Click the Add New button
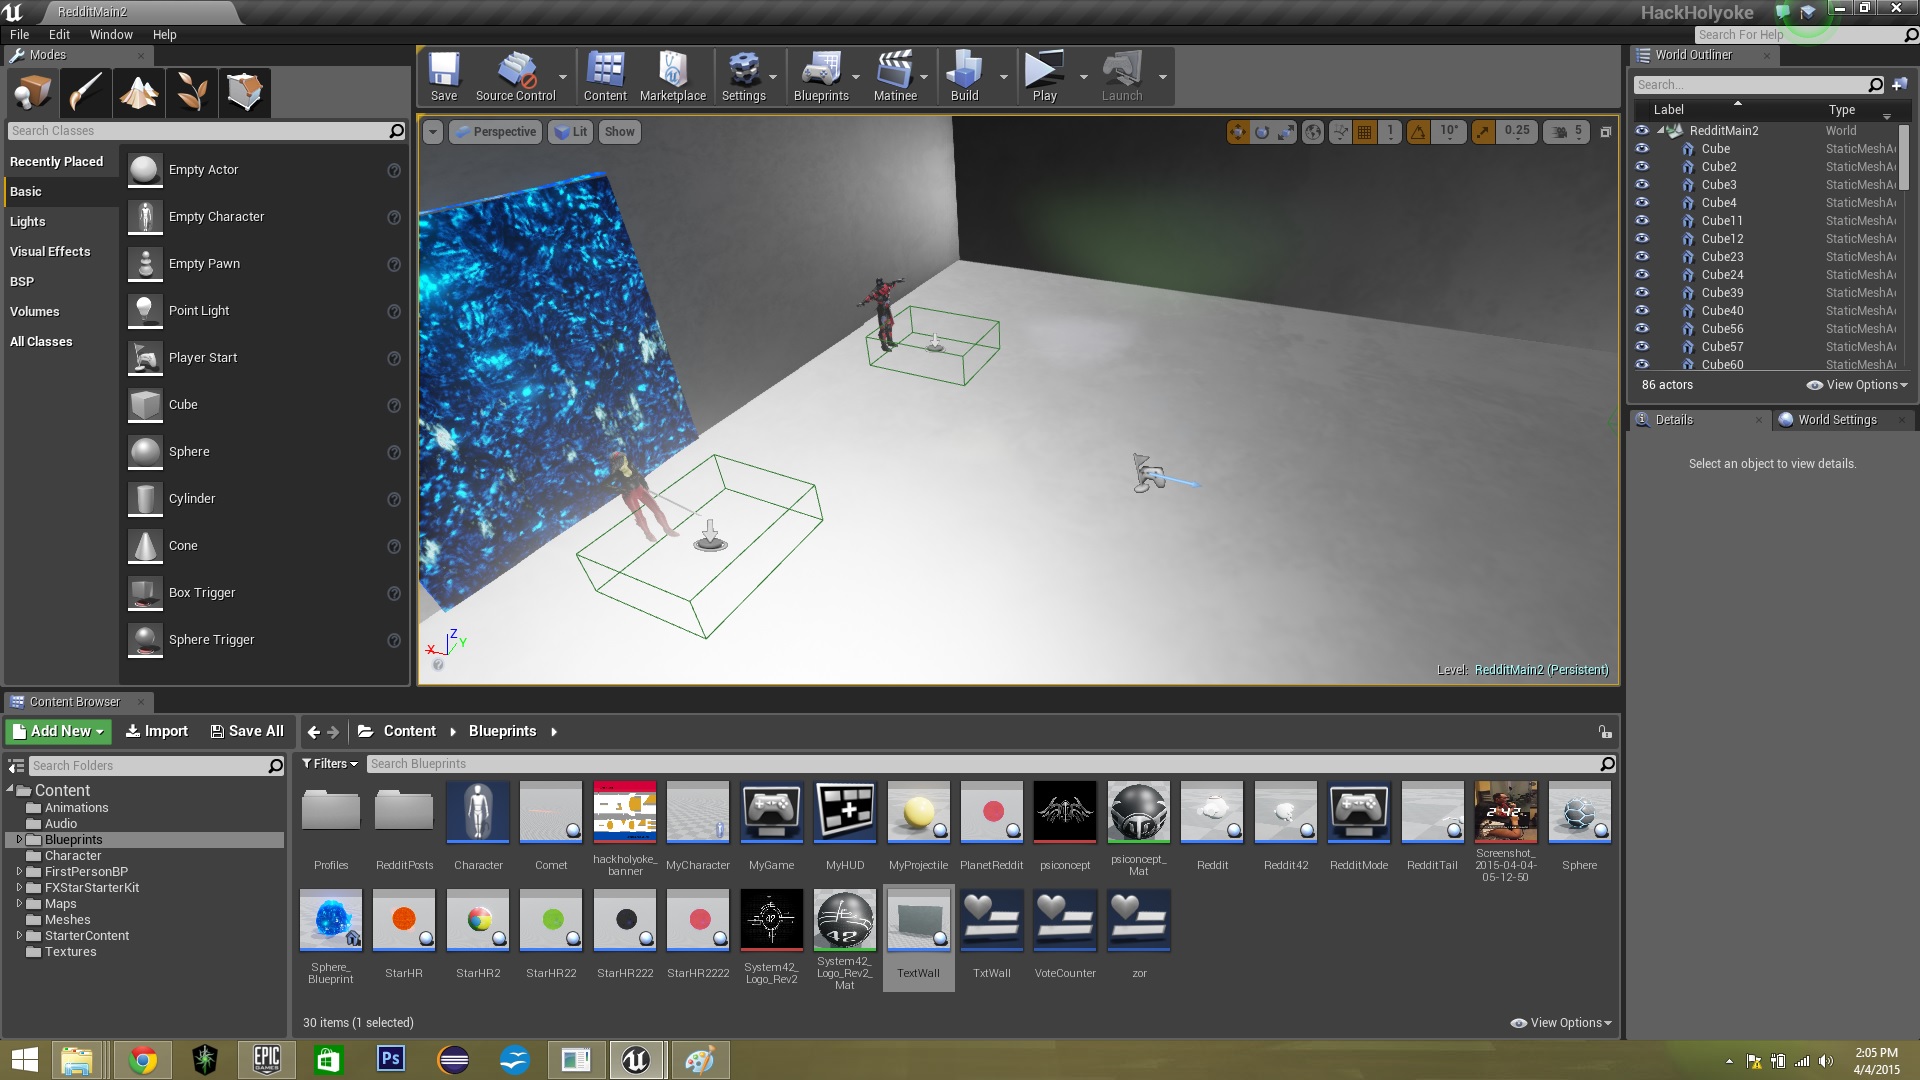The image size is (1920, 1080). tap(58, 732)
